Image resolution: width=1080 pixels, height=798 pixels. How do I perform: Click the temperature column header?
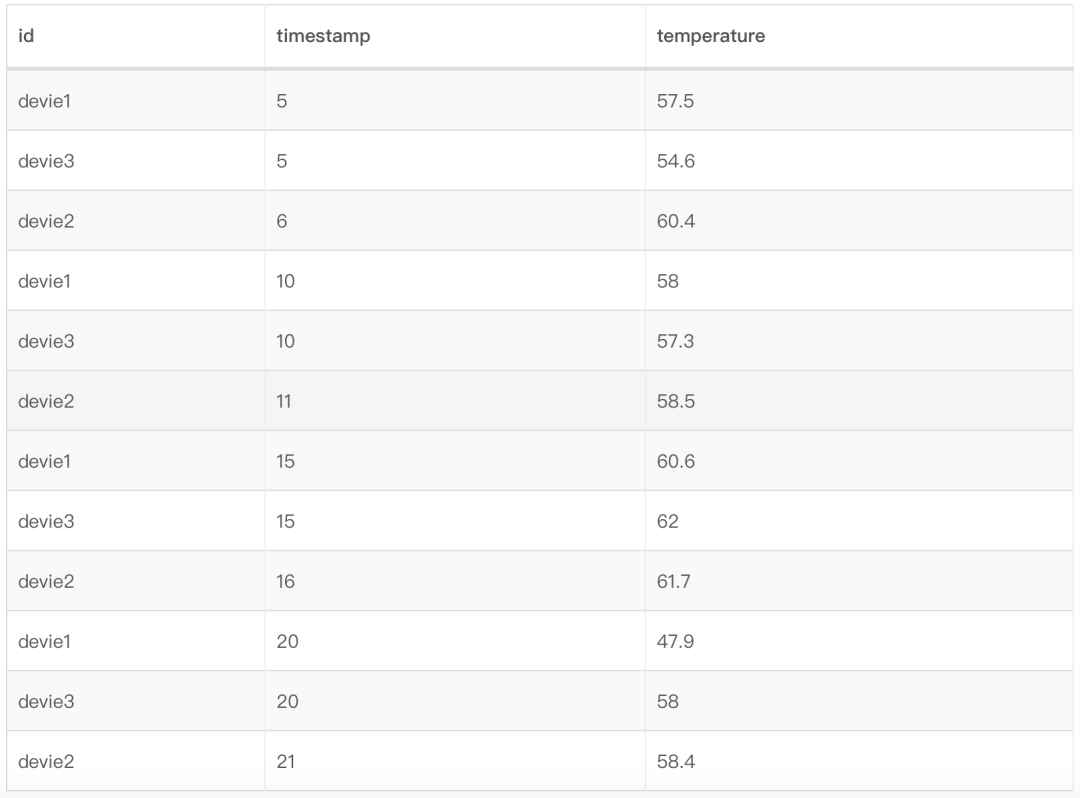pyautogui.click(x=711, y=37)
